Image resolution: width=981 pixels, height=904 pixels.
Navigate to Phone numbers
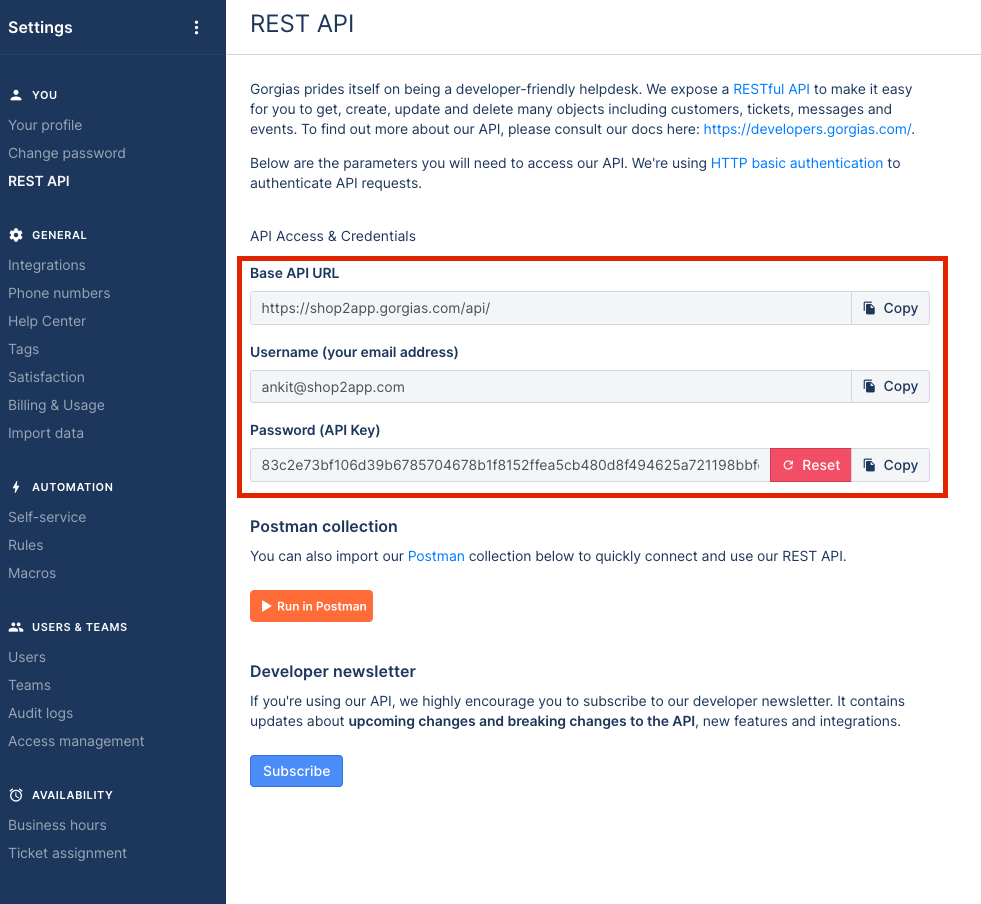click(59, 293)
